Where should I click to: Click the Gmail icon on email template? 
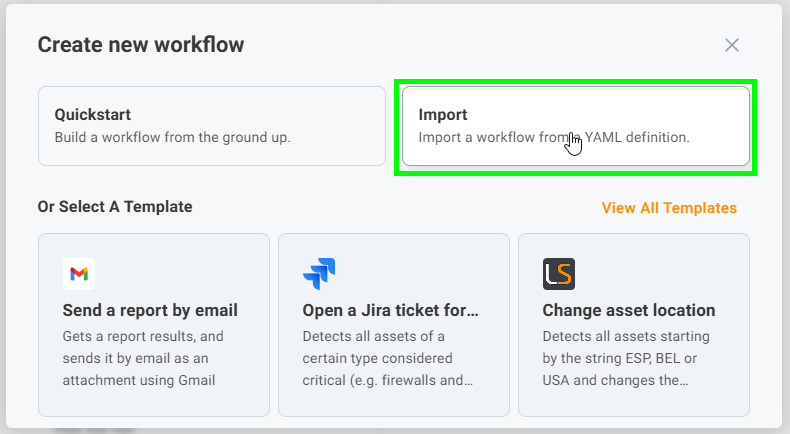tap(78, 273)
